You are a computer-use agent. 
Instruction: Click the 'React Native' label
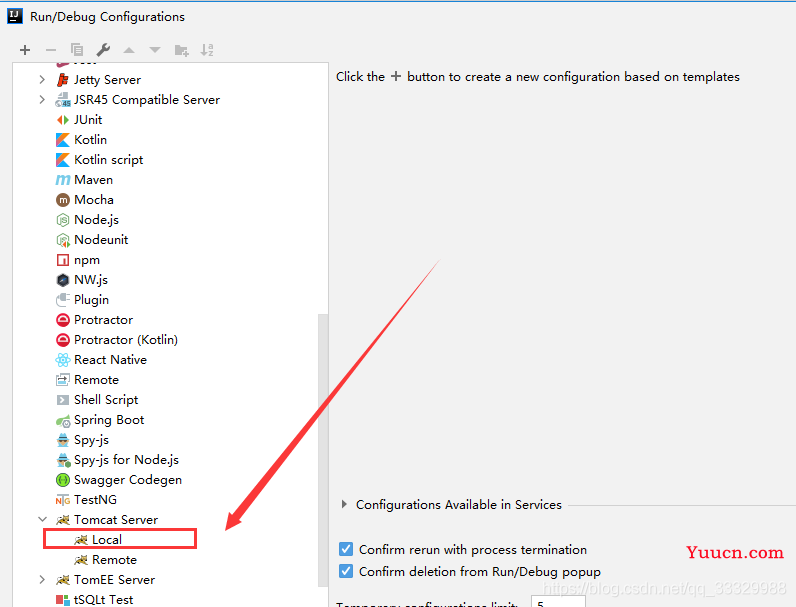pyautogui.click(x=110, y=360)
